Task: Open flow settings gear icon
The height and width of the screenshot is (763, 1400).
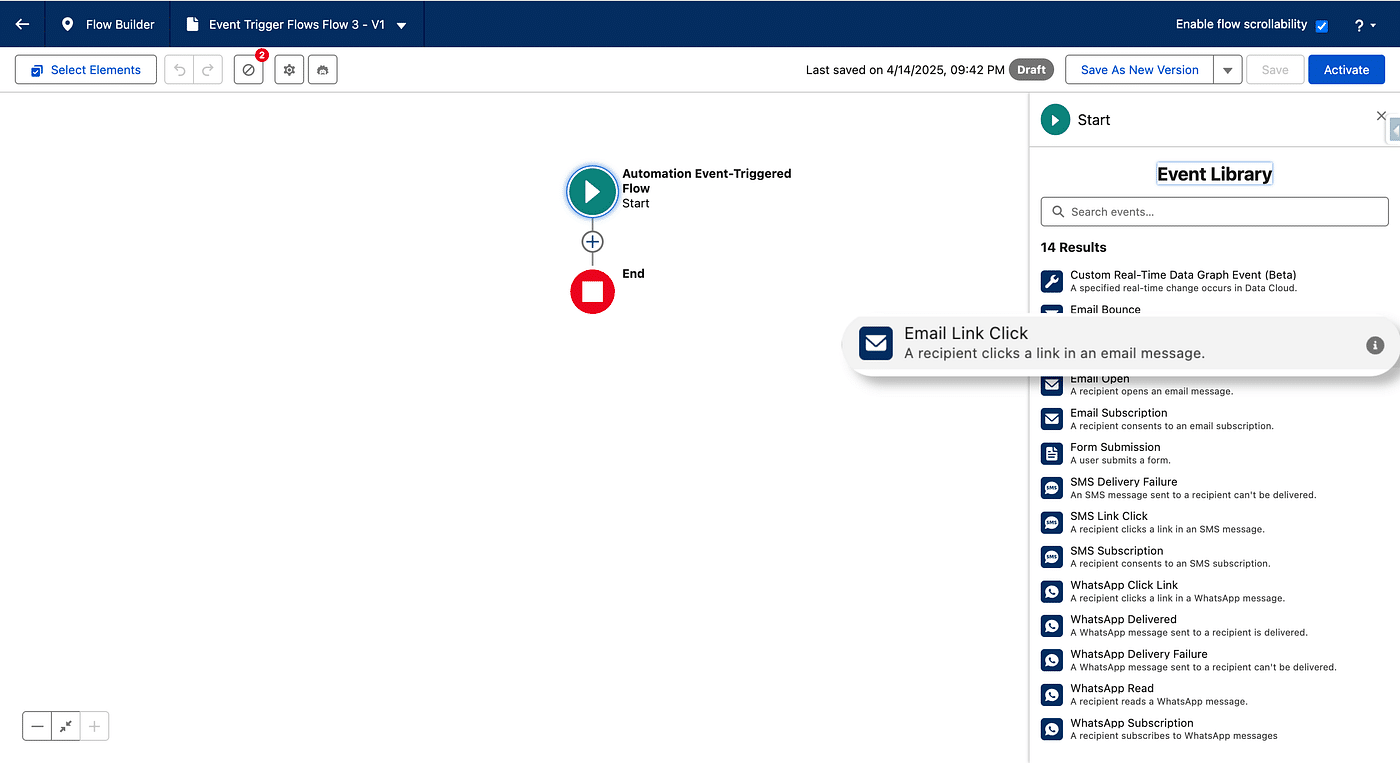Action: (289, 70)
